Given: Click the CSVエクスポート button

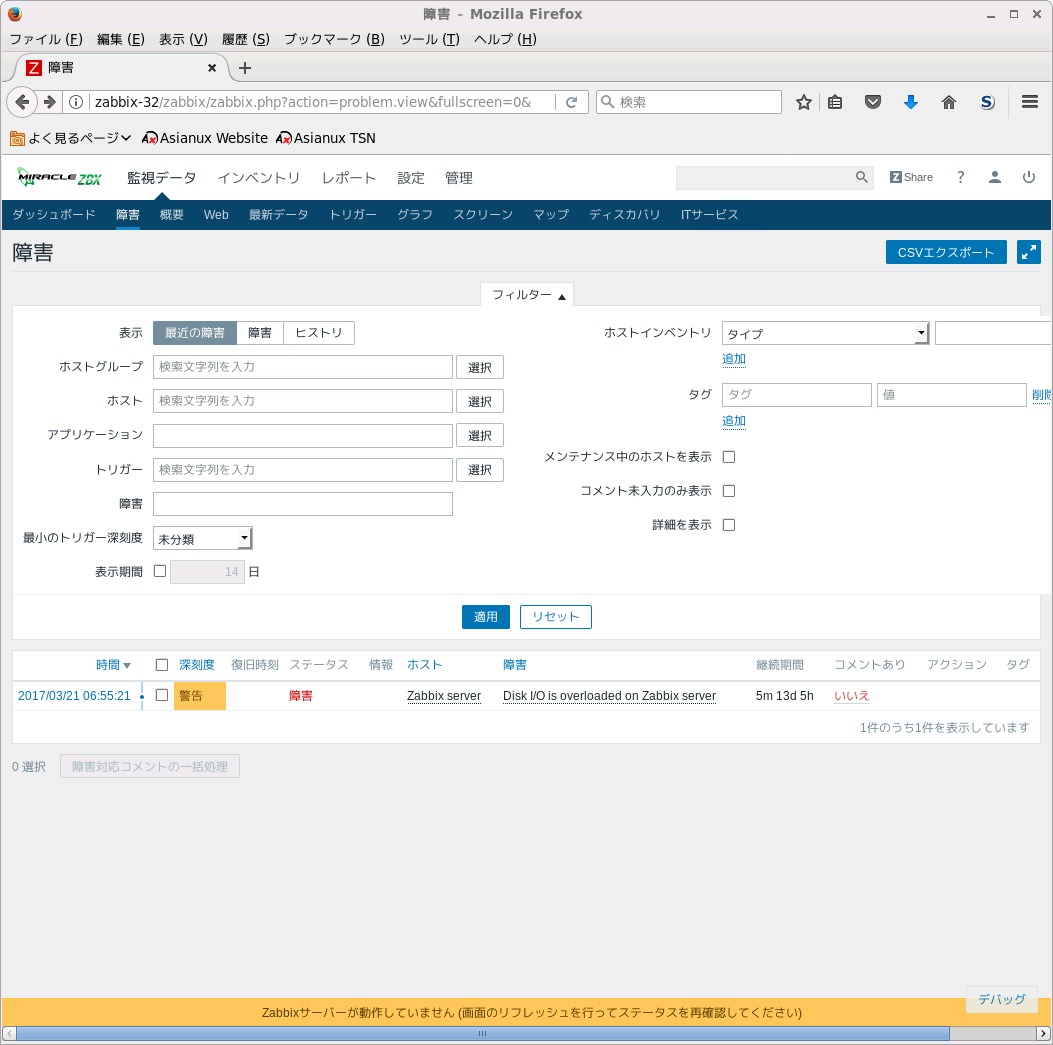Looking at the screenshot, I should click(x=945, y=252).
